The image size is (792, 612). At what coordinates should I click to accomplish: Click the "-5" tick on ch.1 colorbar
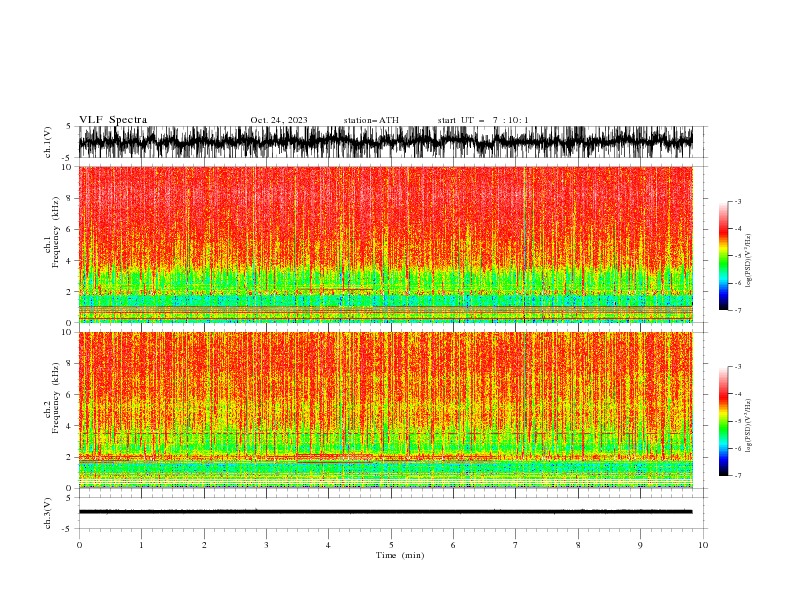pos(738,256)
